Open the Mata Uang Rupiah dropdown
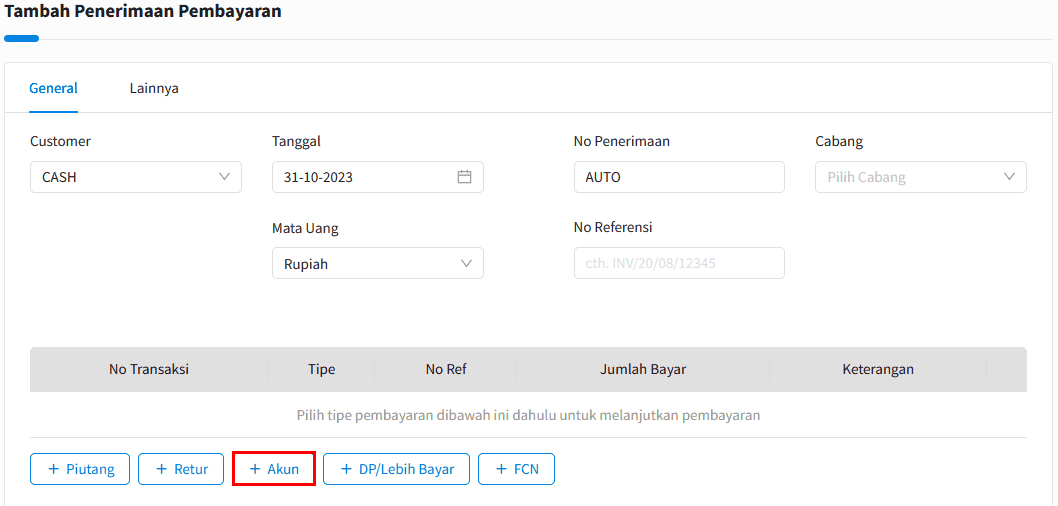The height and width of the screenshot is (506, 1058). click(378, 263)
